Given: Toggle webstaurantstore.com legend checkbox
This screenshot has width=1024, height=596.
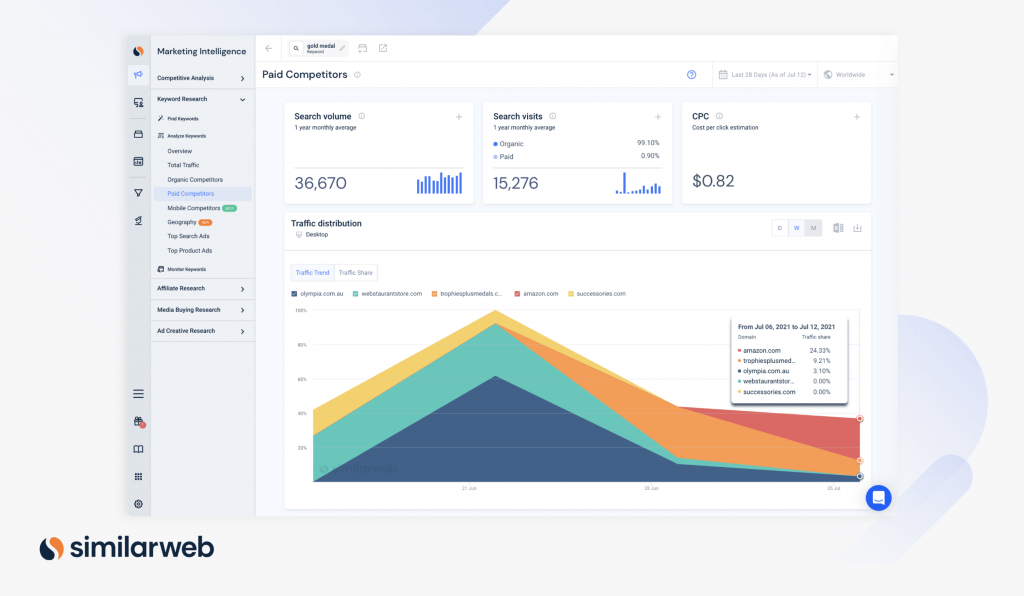Looking at the screenshot, I should (356, 294).
